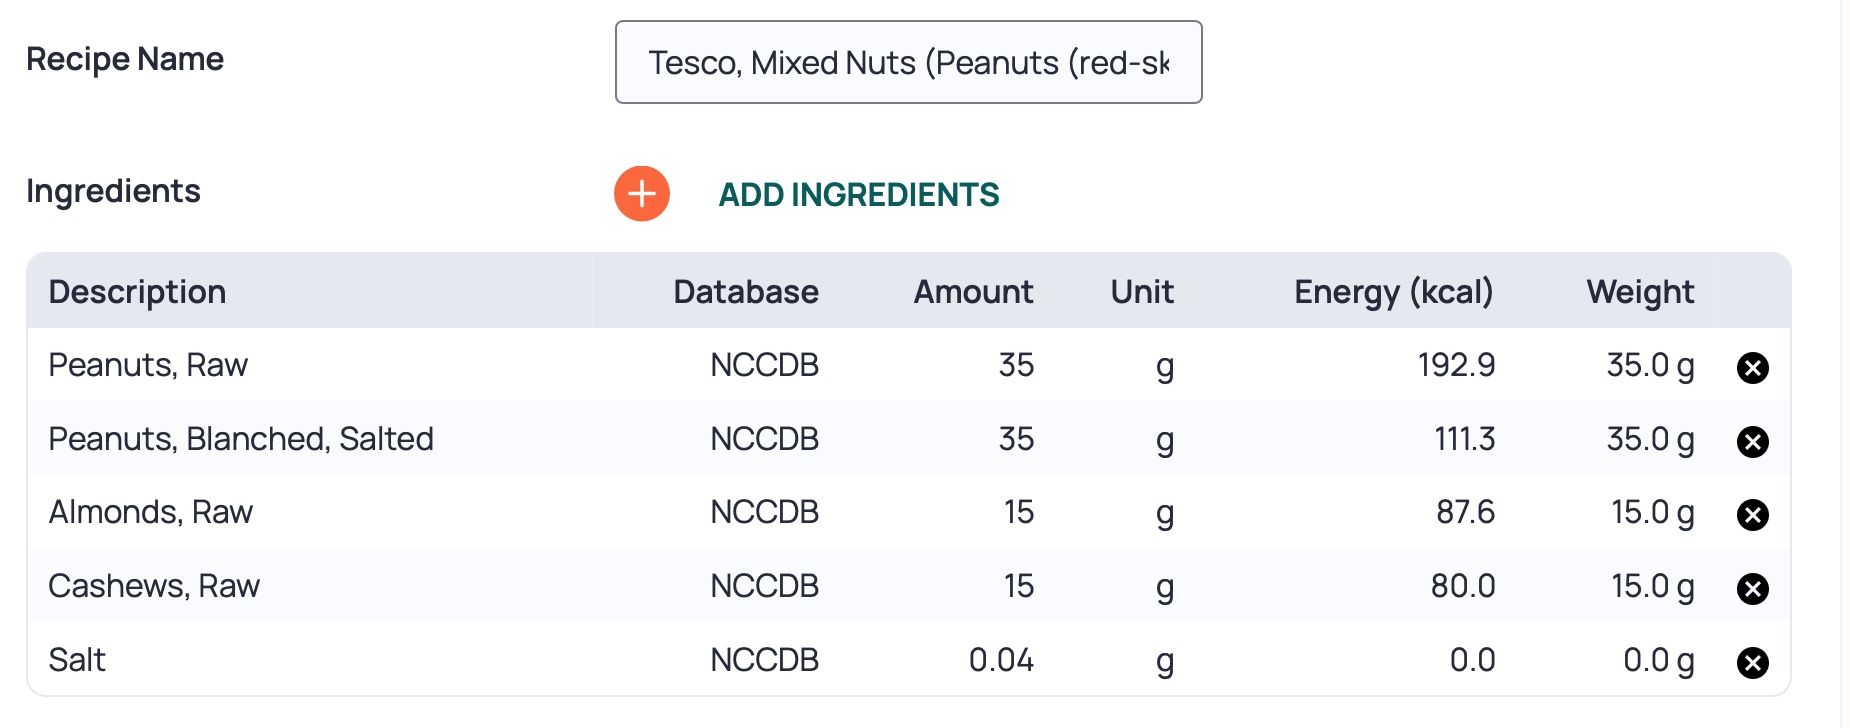Click the Database column header
This screenshot has width=1850, height=728.
click(x=745, y=292)
